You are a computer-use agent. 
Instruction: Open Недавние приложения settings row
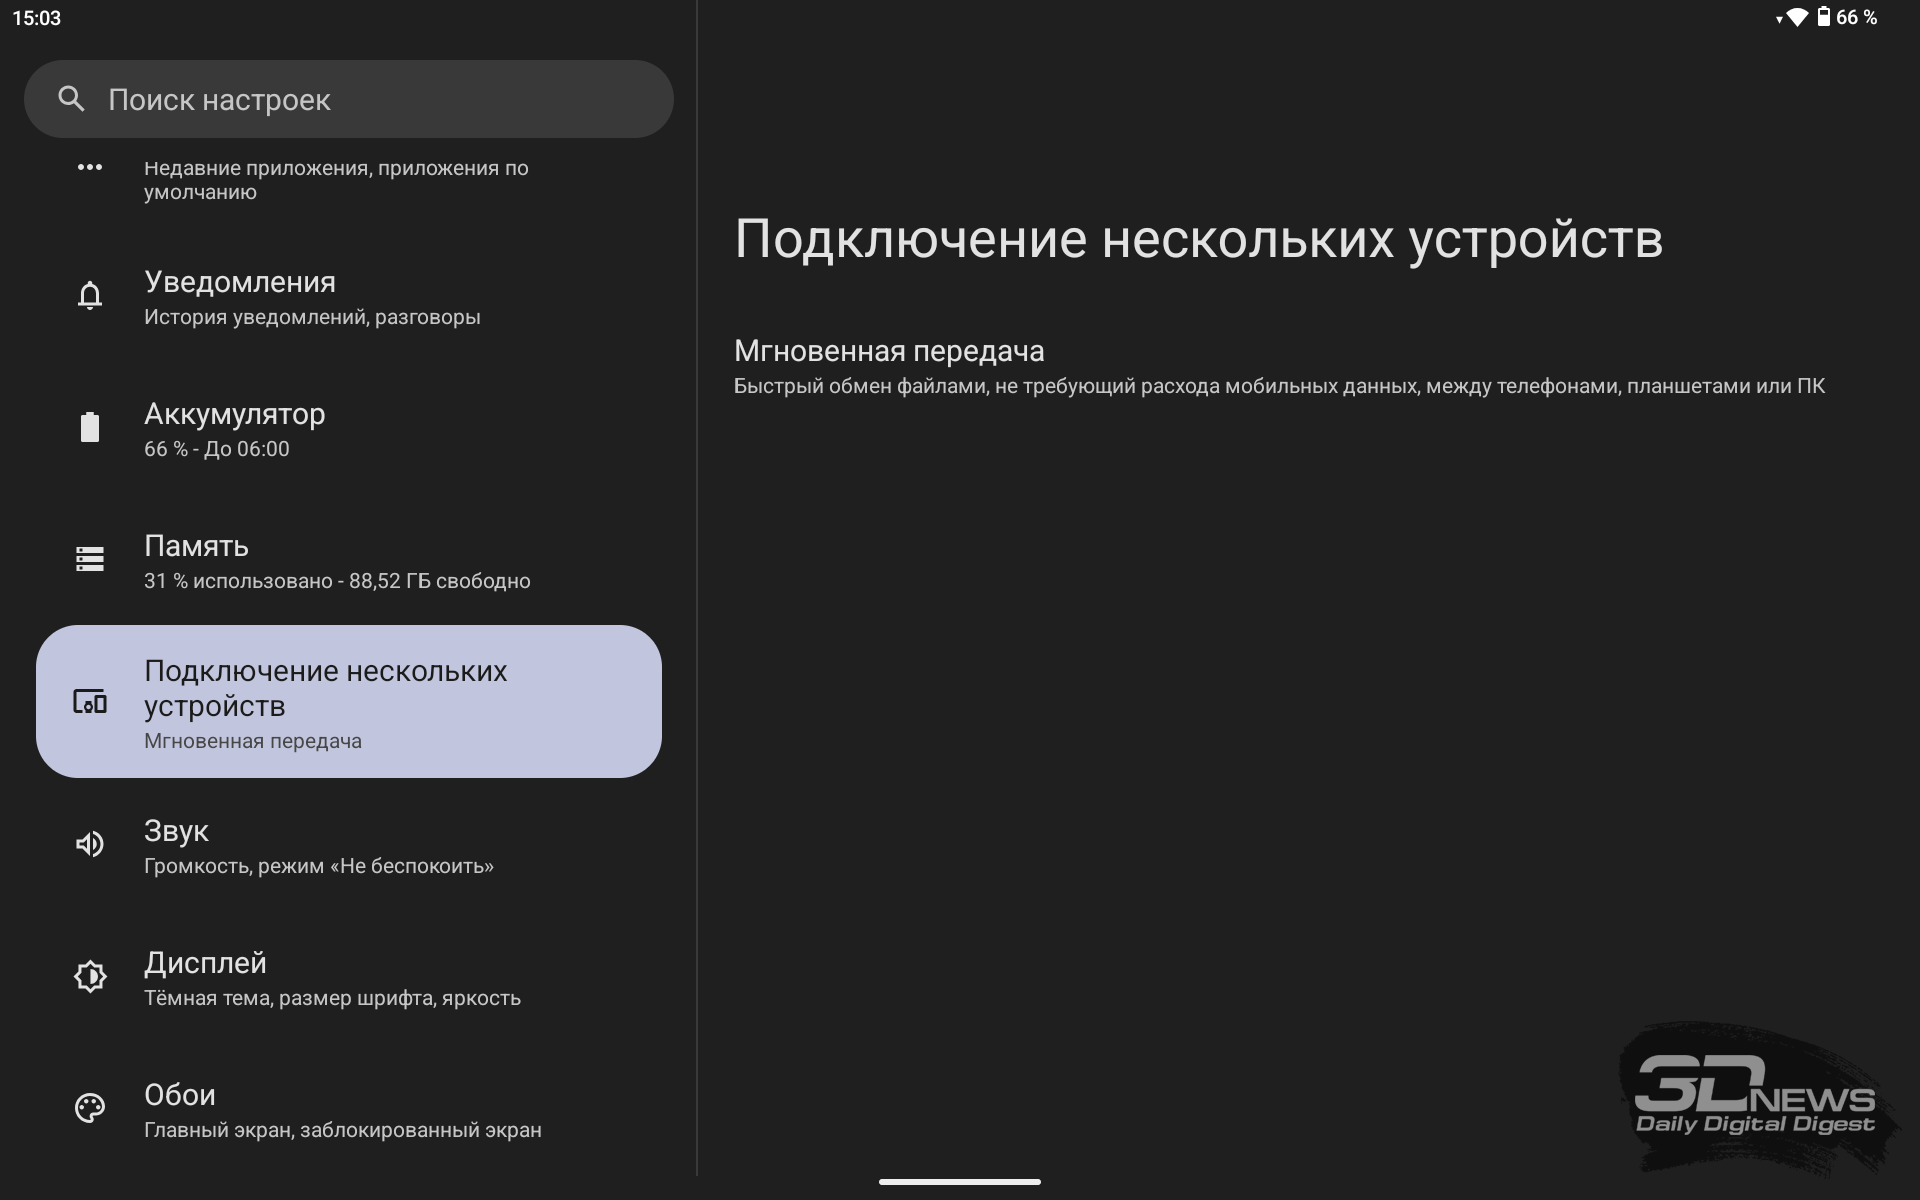[348, 180]
